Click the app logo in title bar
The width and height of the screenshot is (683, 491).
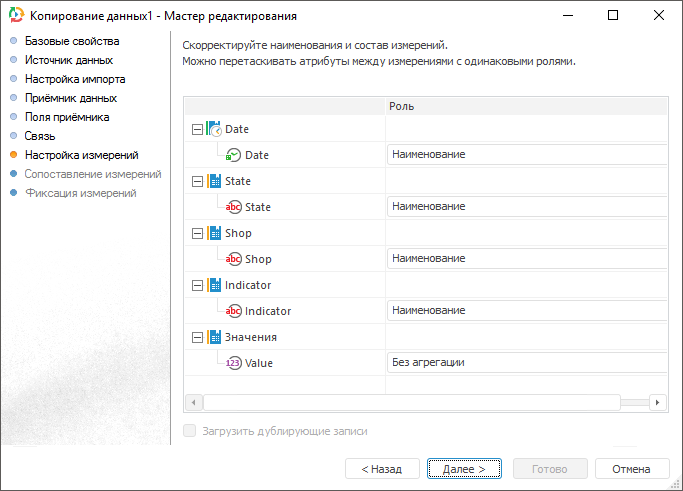tap(15, 16)
